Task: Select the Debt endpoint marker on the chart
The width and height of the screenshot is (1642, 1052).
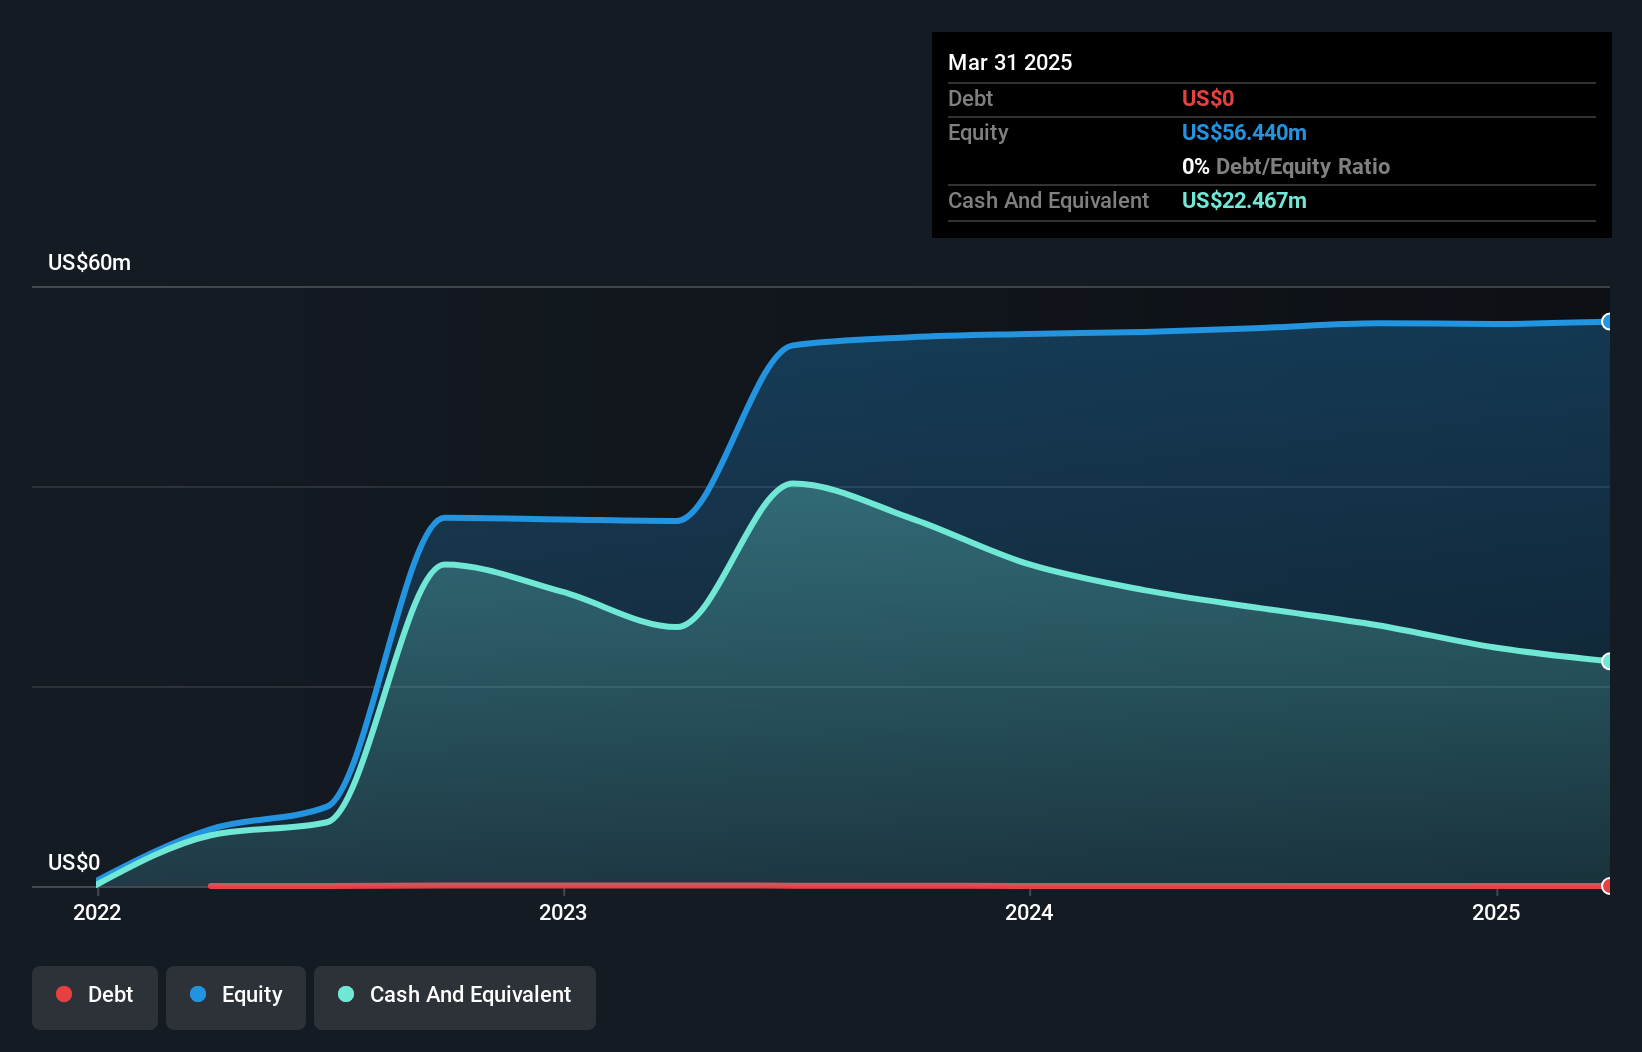Action: pos(1608,886)
